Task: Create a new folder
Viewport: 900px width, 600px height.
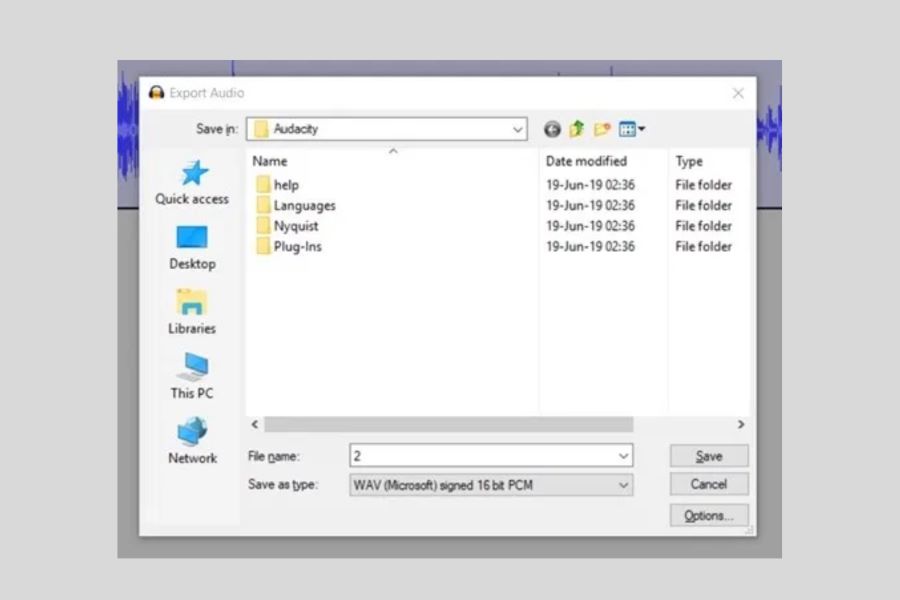Action: 600,128
